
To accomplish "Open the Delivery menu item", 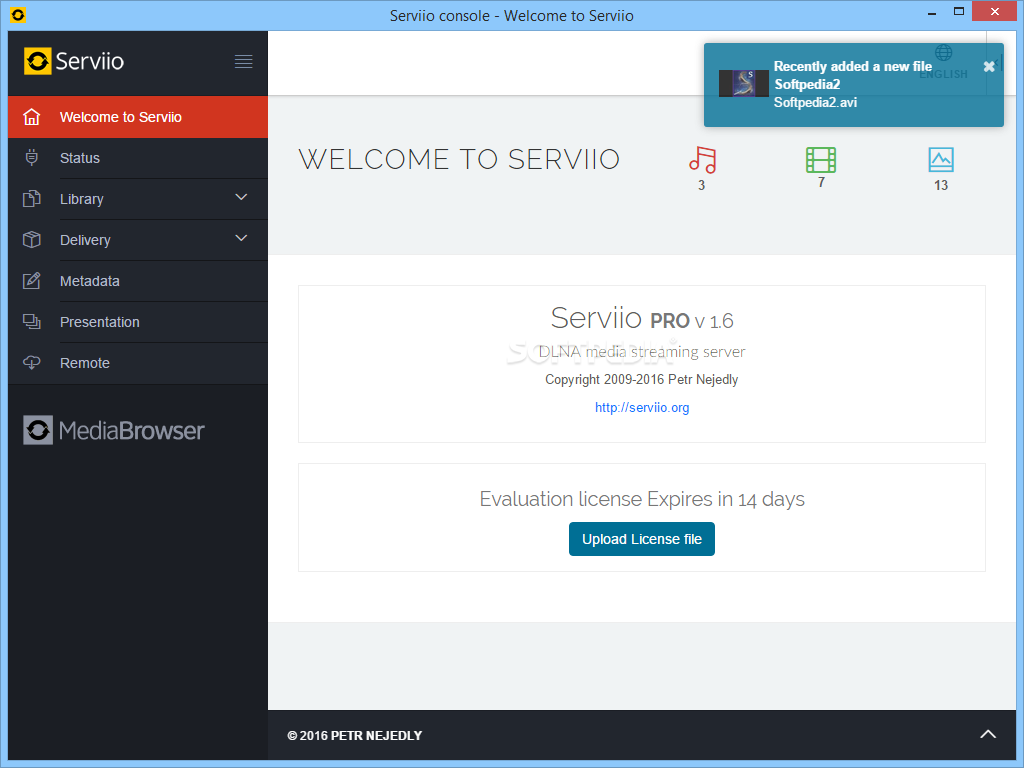I will [138, 240].
